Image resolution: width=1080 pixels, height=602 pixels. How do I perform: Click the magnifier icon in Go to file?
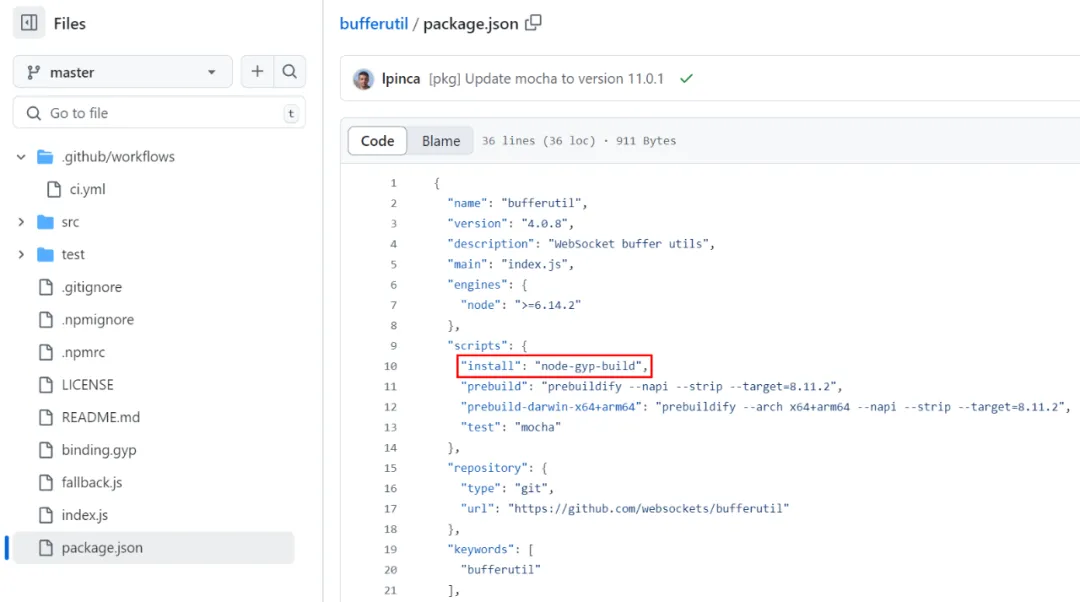[33, 113]
